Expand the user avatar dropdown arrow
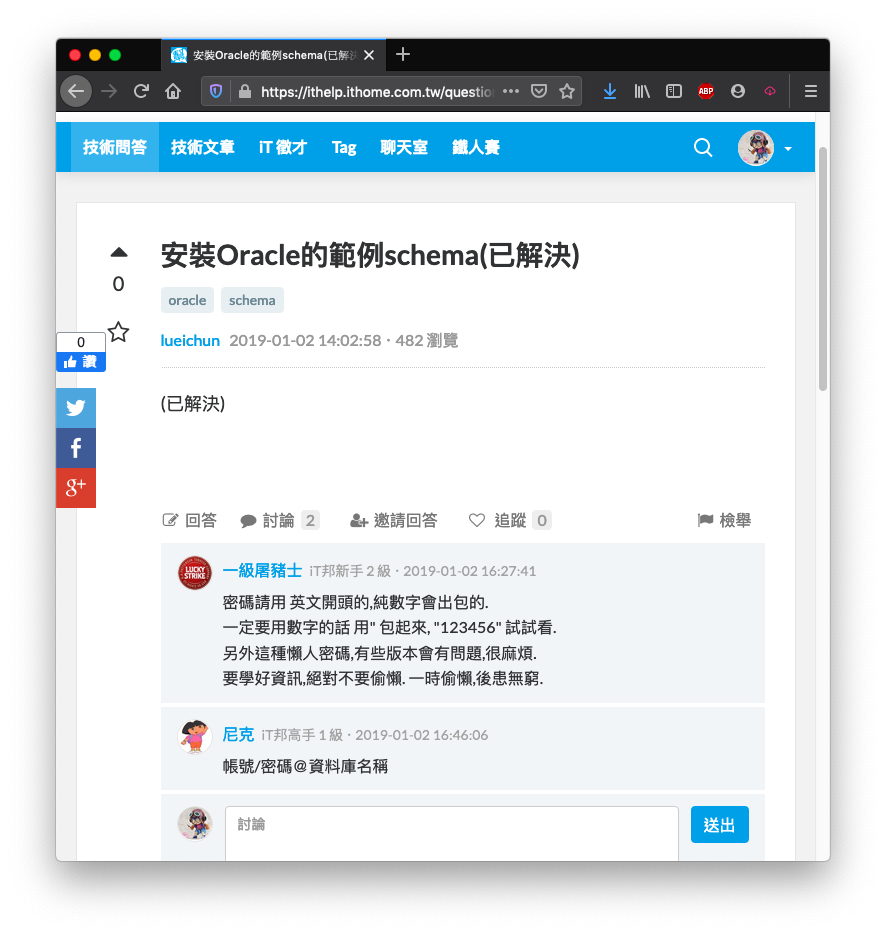 (788, 148)
